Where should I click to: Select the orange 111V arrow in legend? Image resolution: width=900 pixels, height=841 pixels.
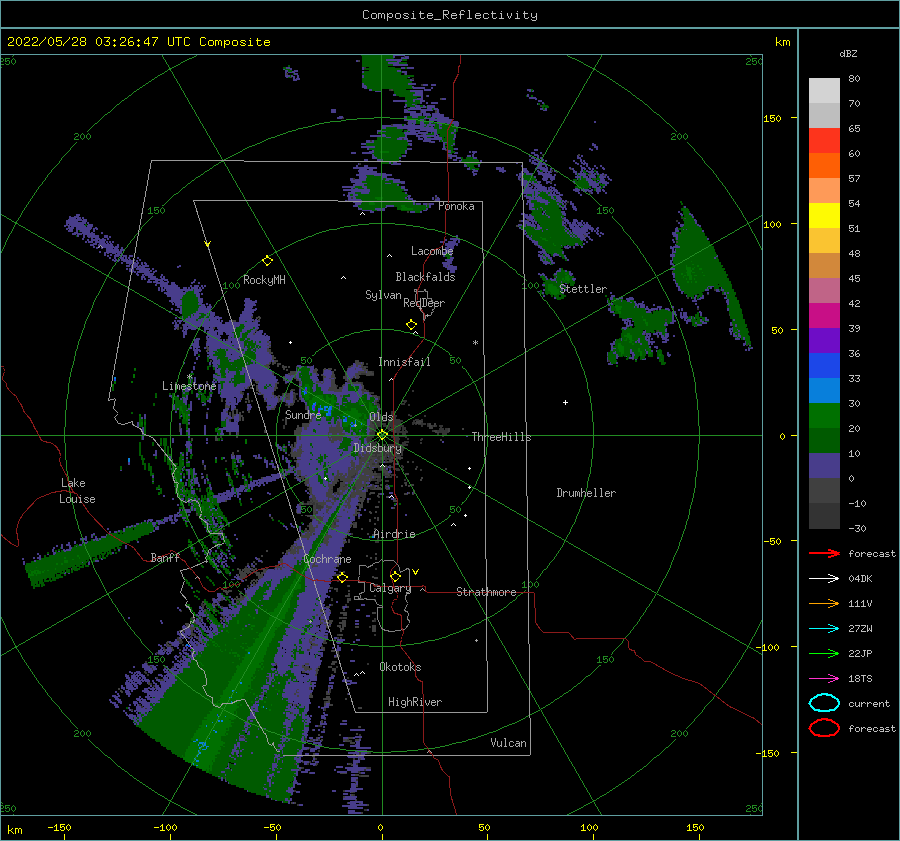coord(824,603)
